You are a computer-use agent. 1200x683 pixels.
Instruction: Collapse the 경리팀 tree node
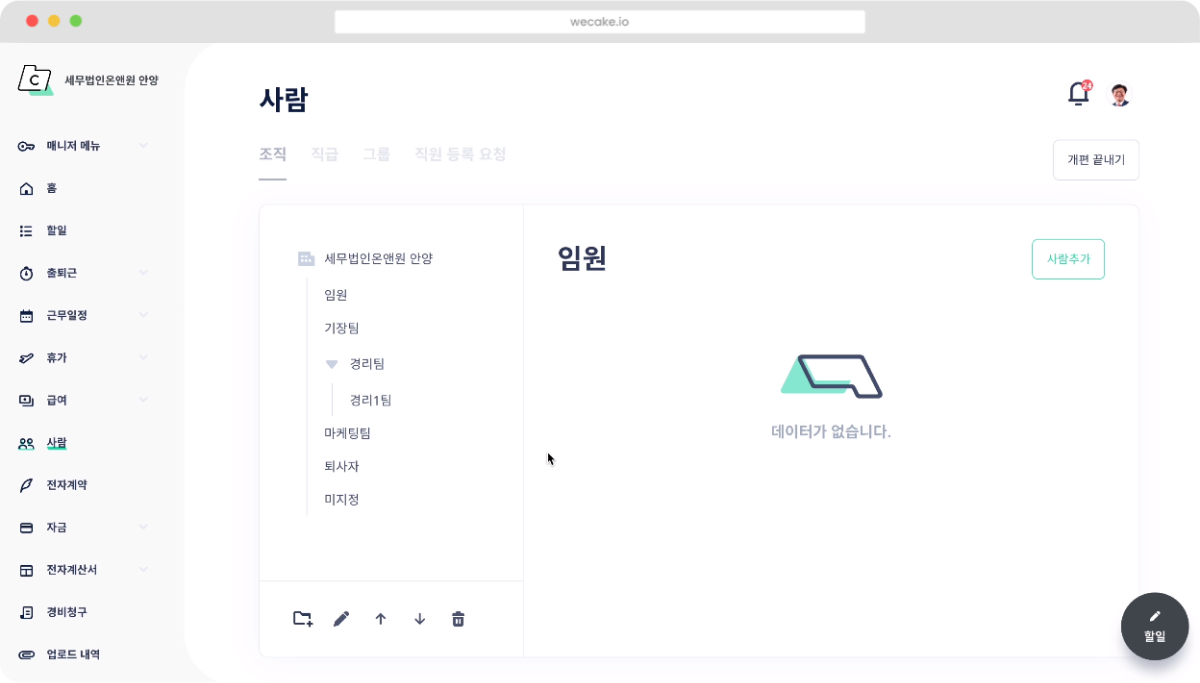point(332,364)
